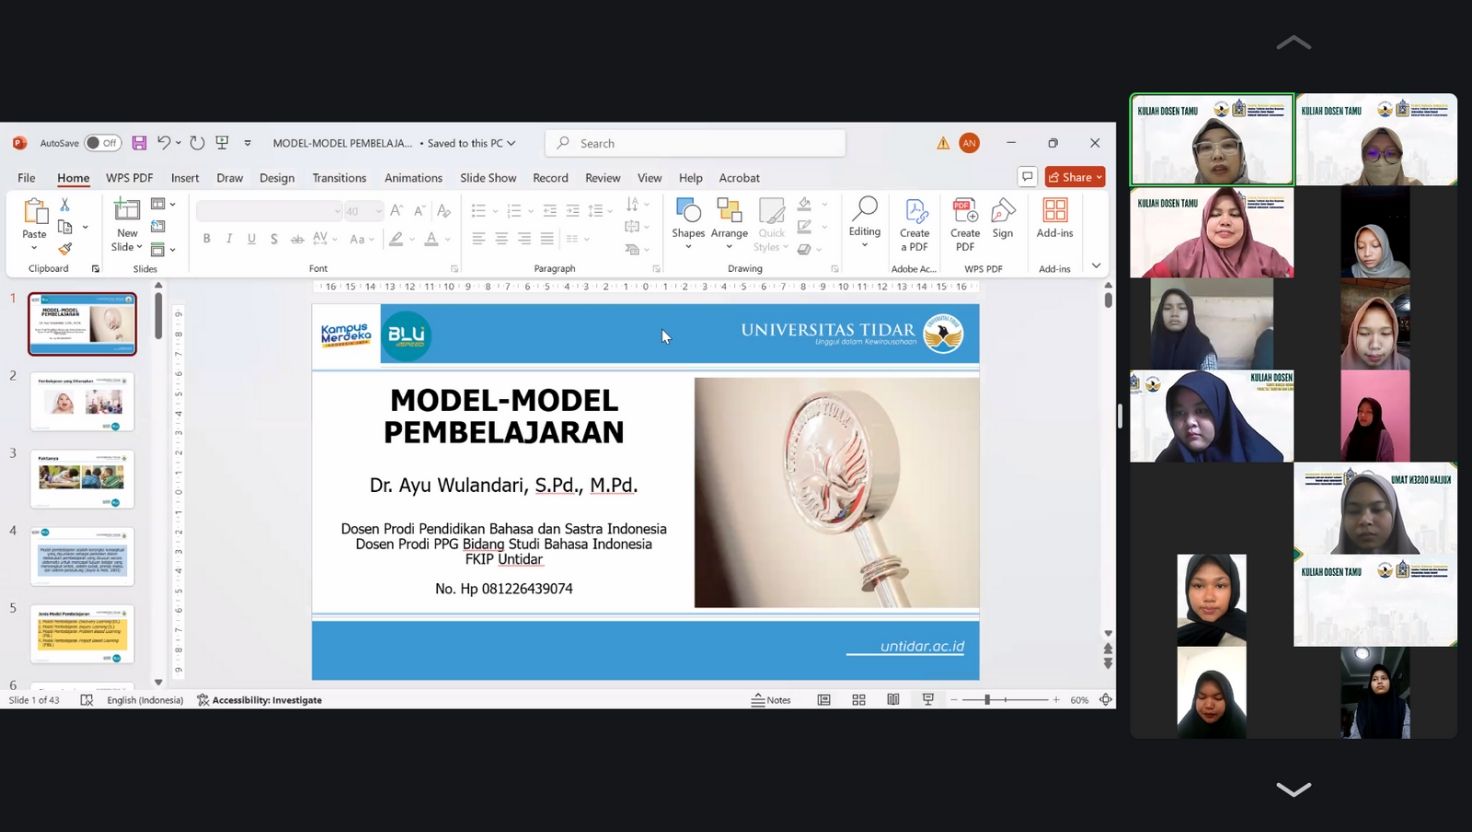Click the WPS Create PDF button

coord(965,225)
